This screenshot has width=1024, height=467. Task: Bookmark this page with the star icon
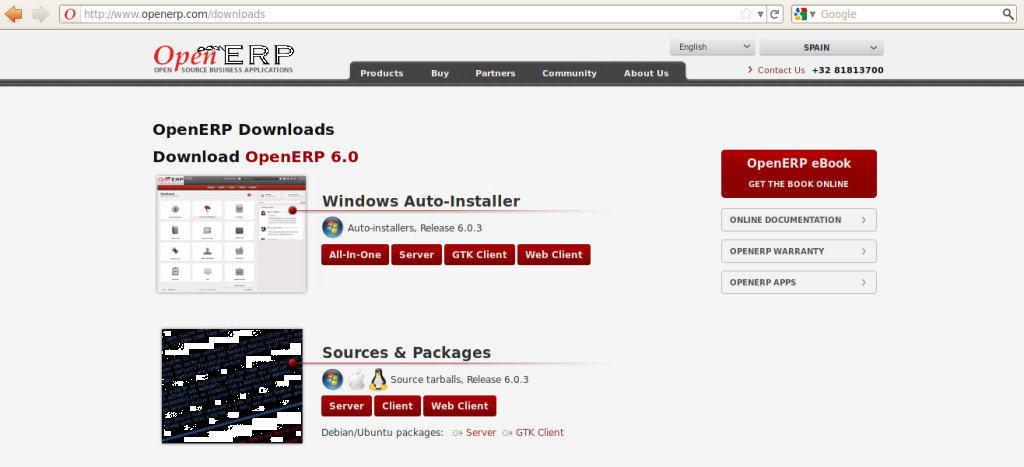coord(746,14)
